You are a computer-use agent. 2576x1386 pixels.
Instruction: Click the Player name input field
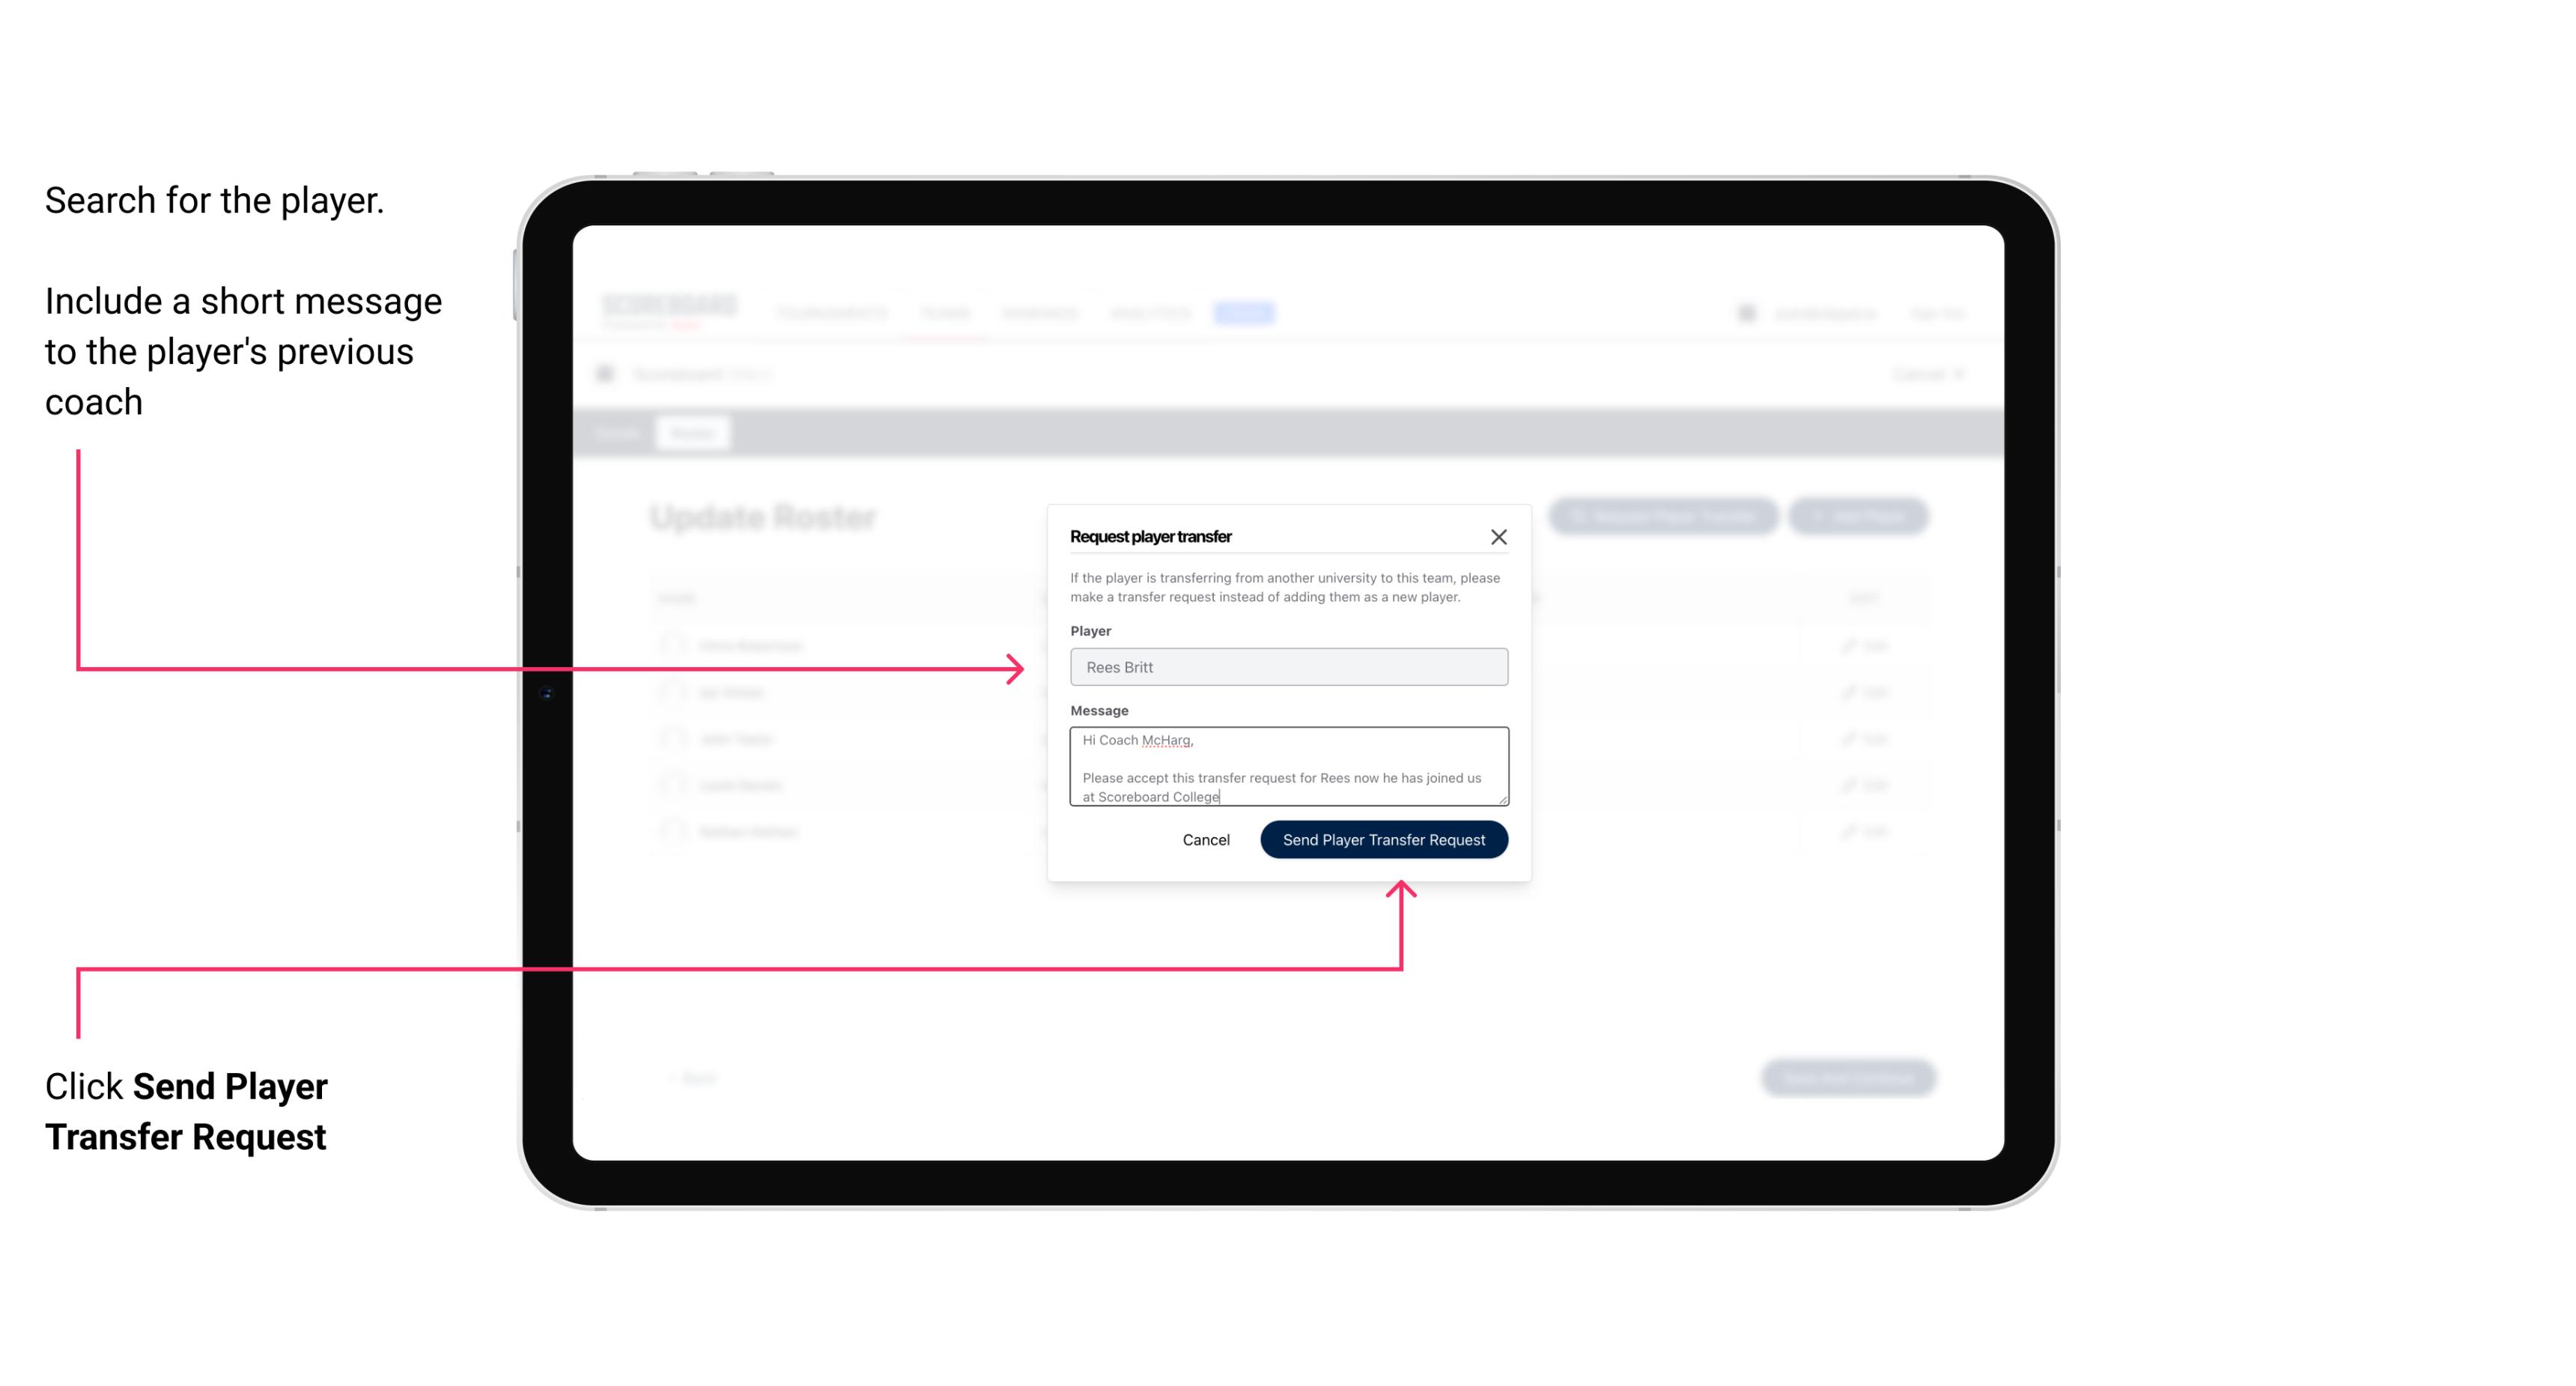pos(1286,667)
